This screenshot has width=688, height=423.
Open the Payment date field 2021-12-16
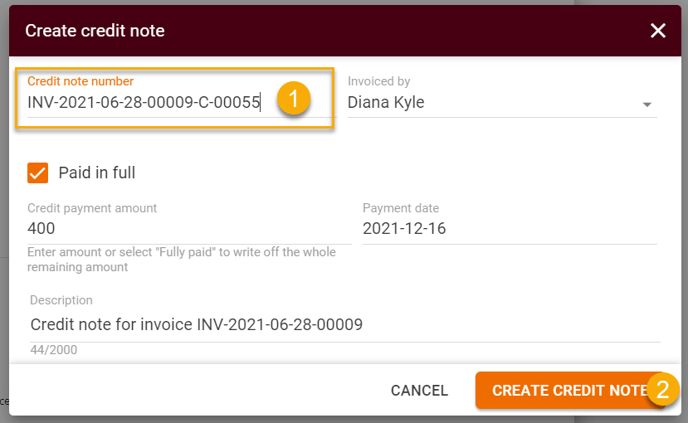509,229
